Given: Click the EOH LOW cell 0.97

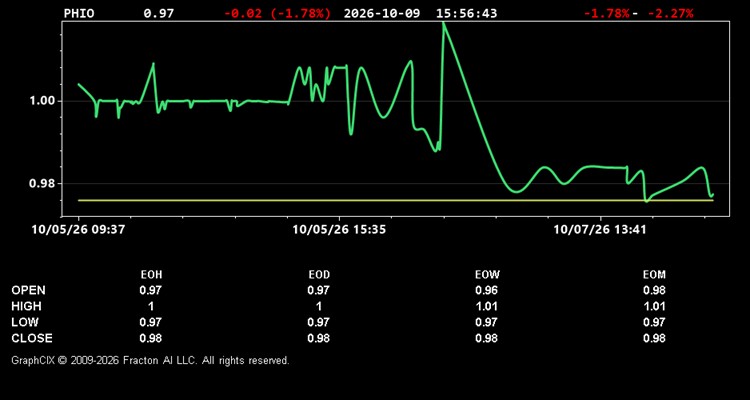Looking at the screenshot, I should point(151,322).
